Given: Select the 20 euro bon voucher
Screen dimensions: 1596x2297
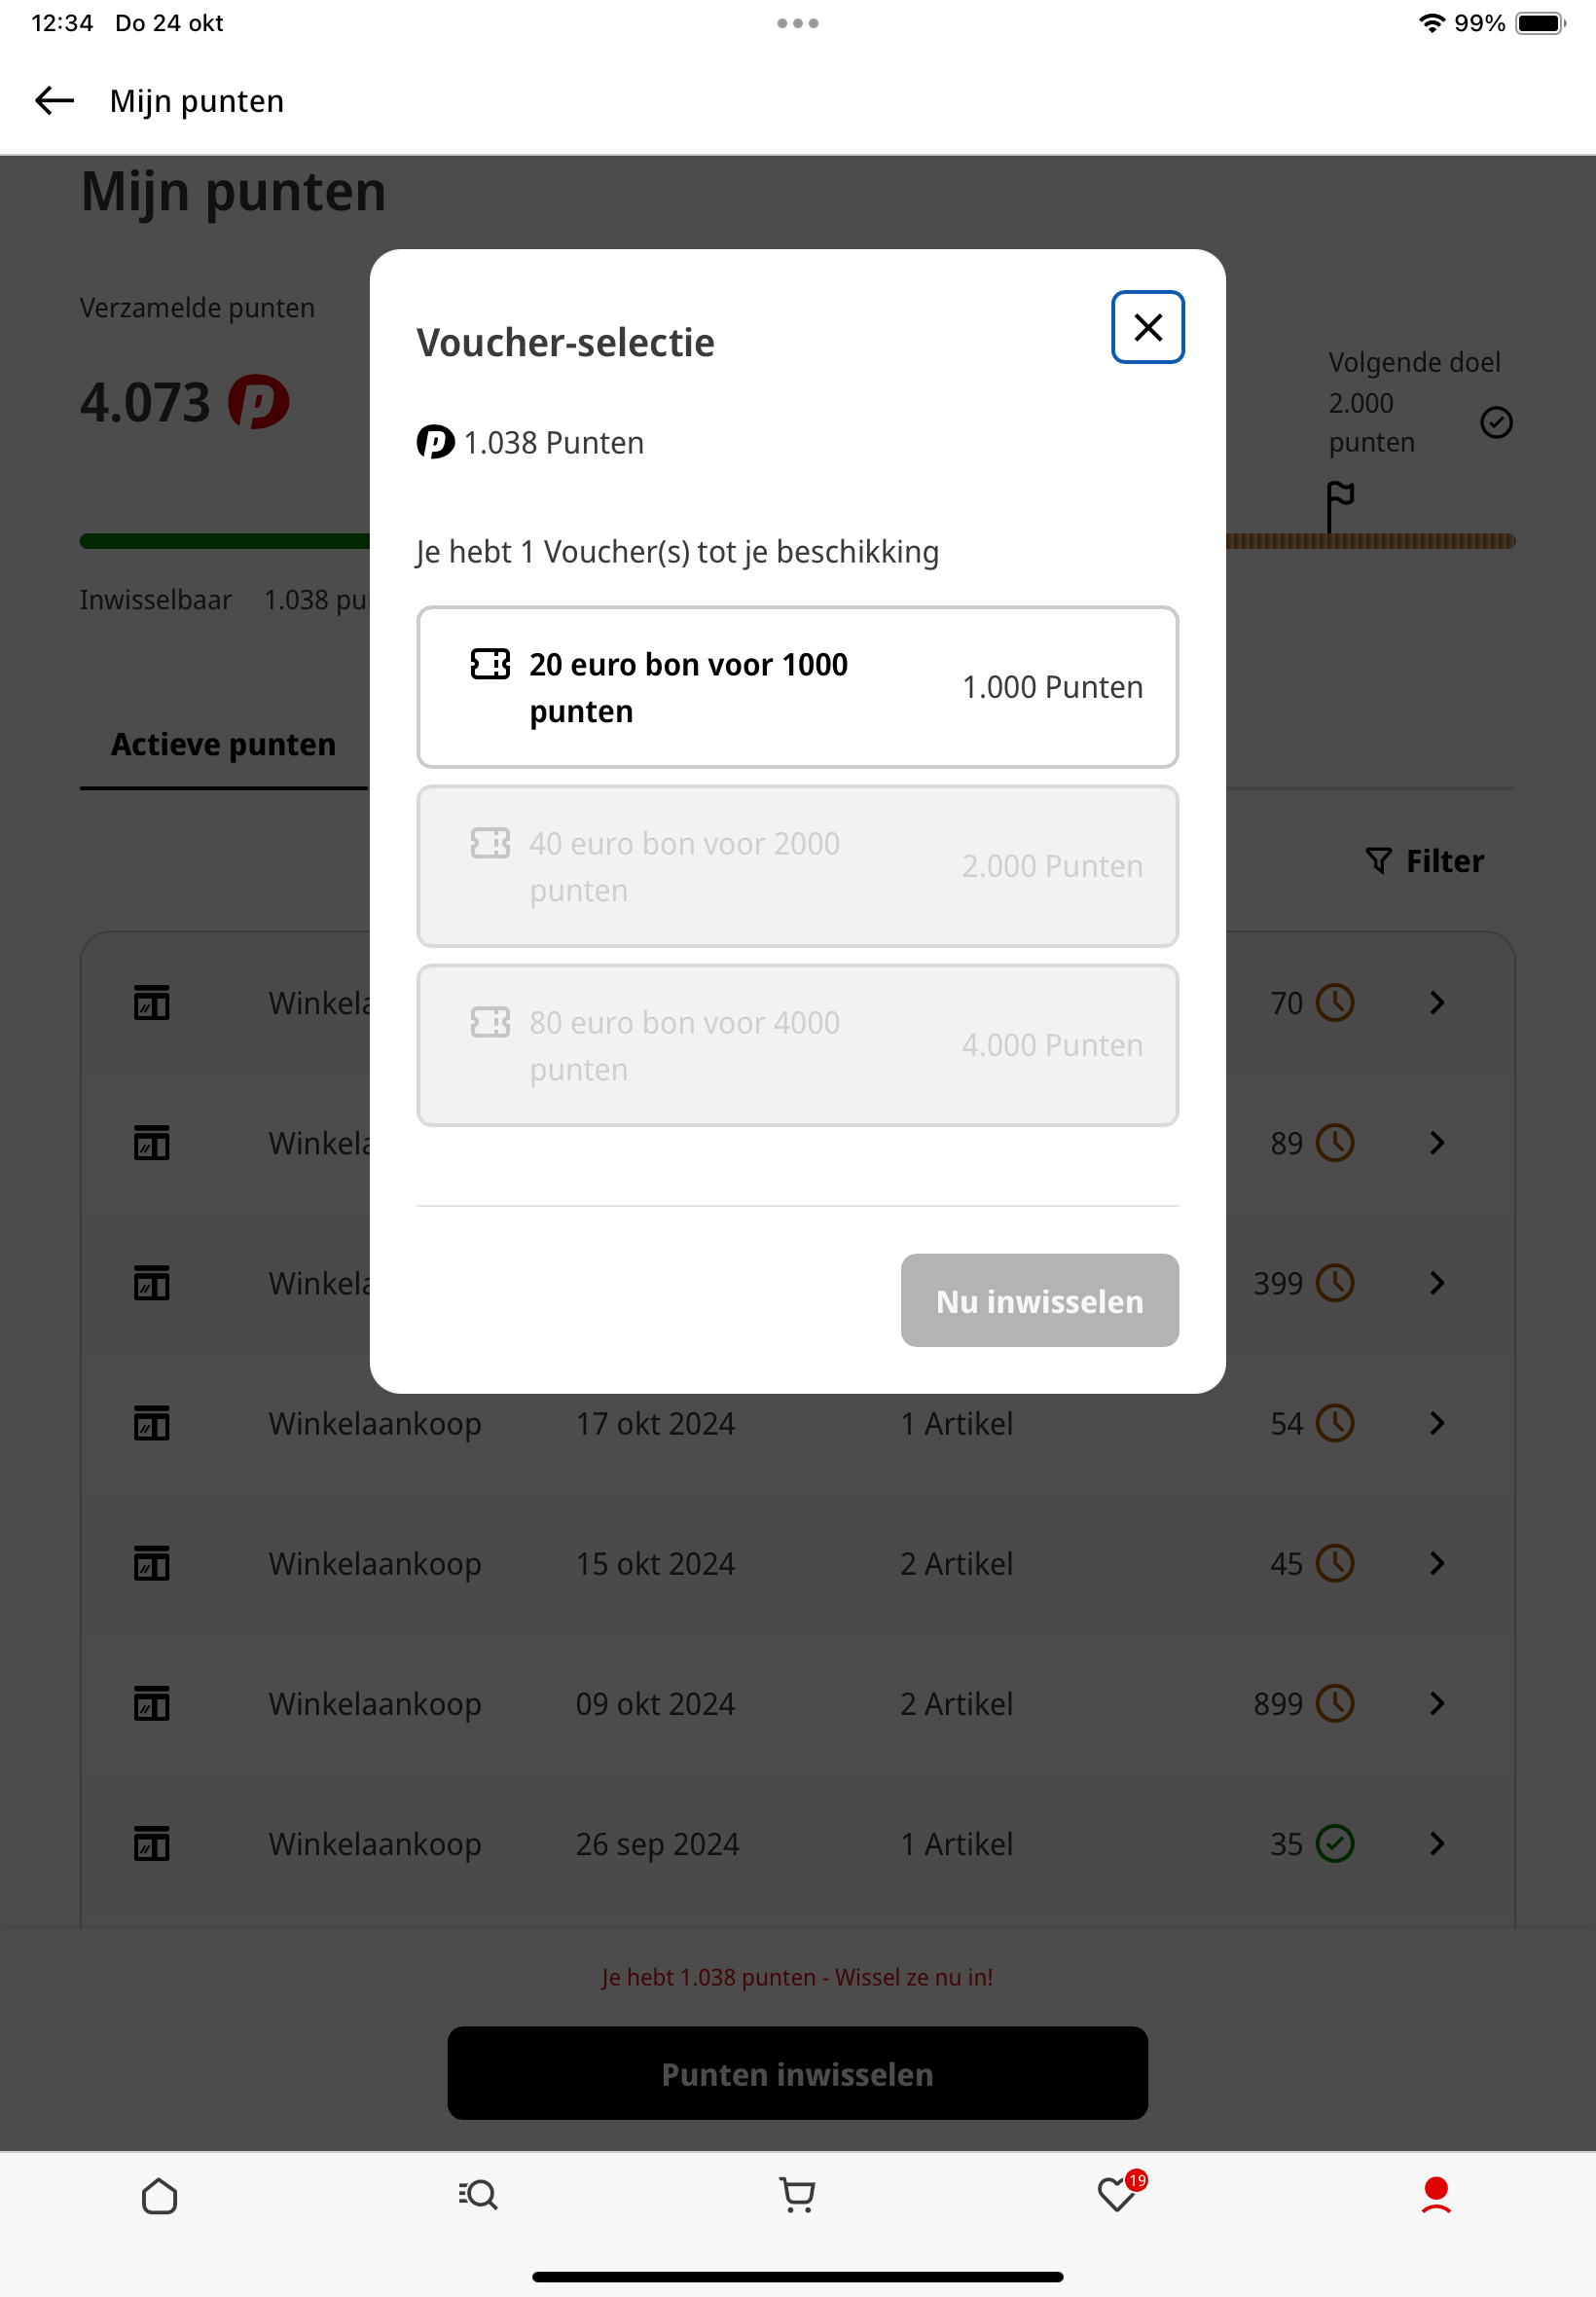Looking at the screenshot, I should pos(797,687).
